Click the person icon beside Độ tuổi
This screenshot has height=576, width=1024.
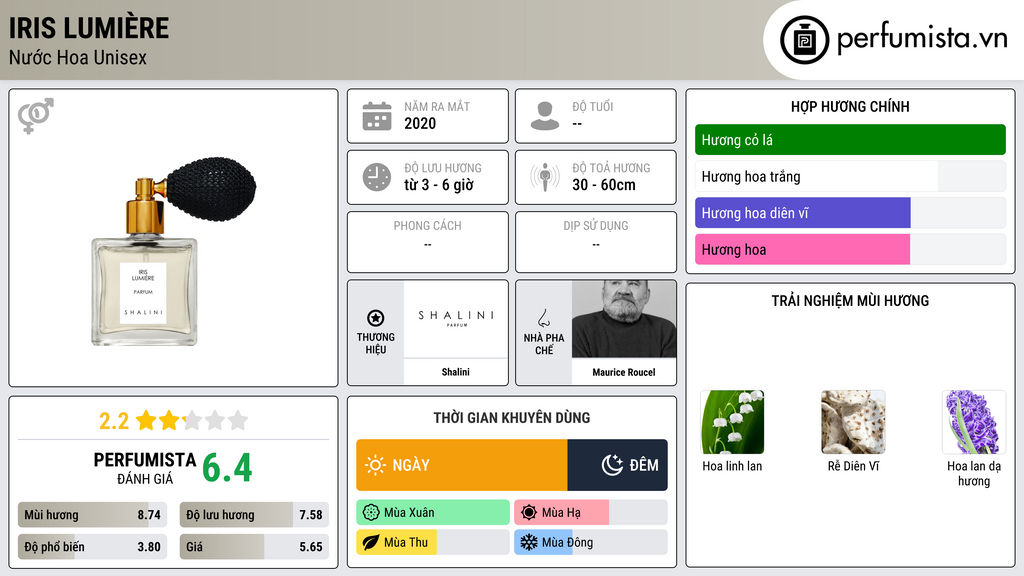545,116
